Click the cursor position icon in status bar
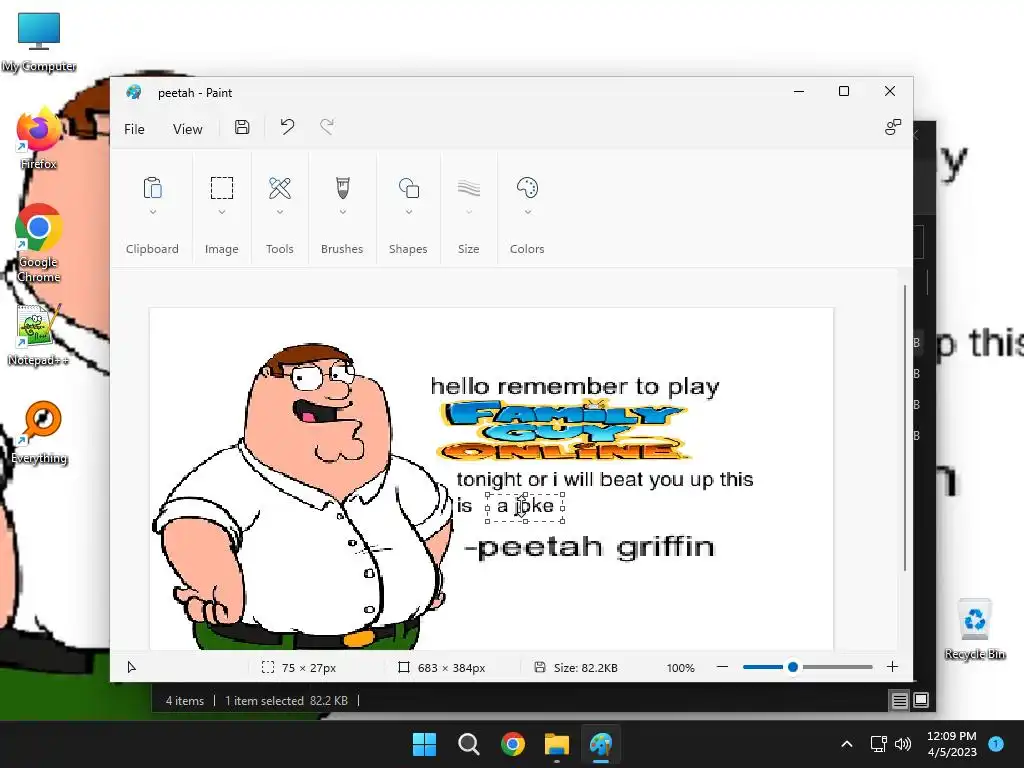This screenshot has width=1024, height=768. pos(131,667)
